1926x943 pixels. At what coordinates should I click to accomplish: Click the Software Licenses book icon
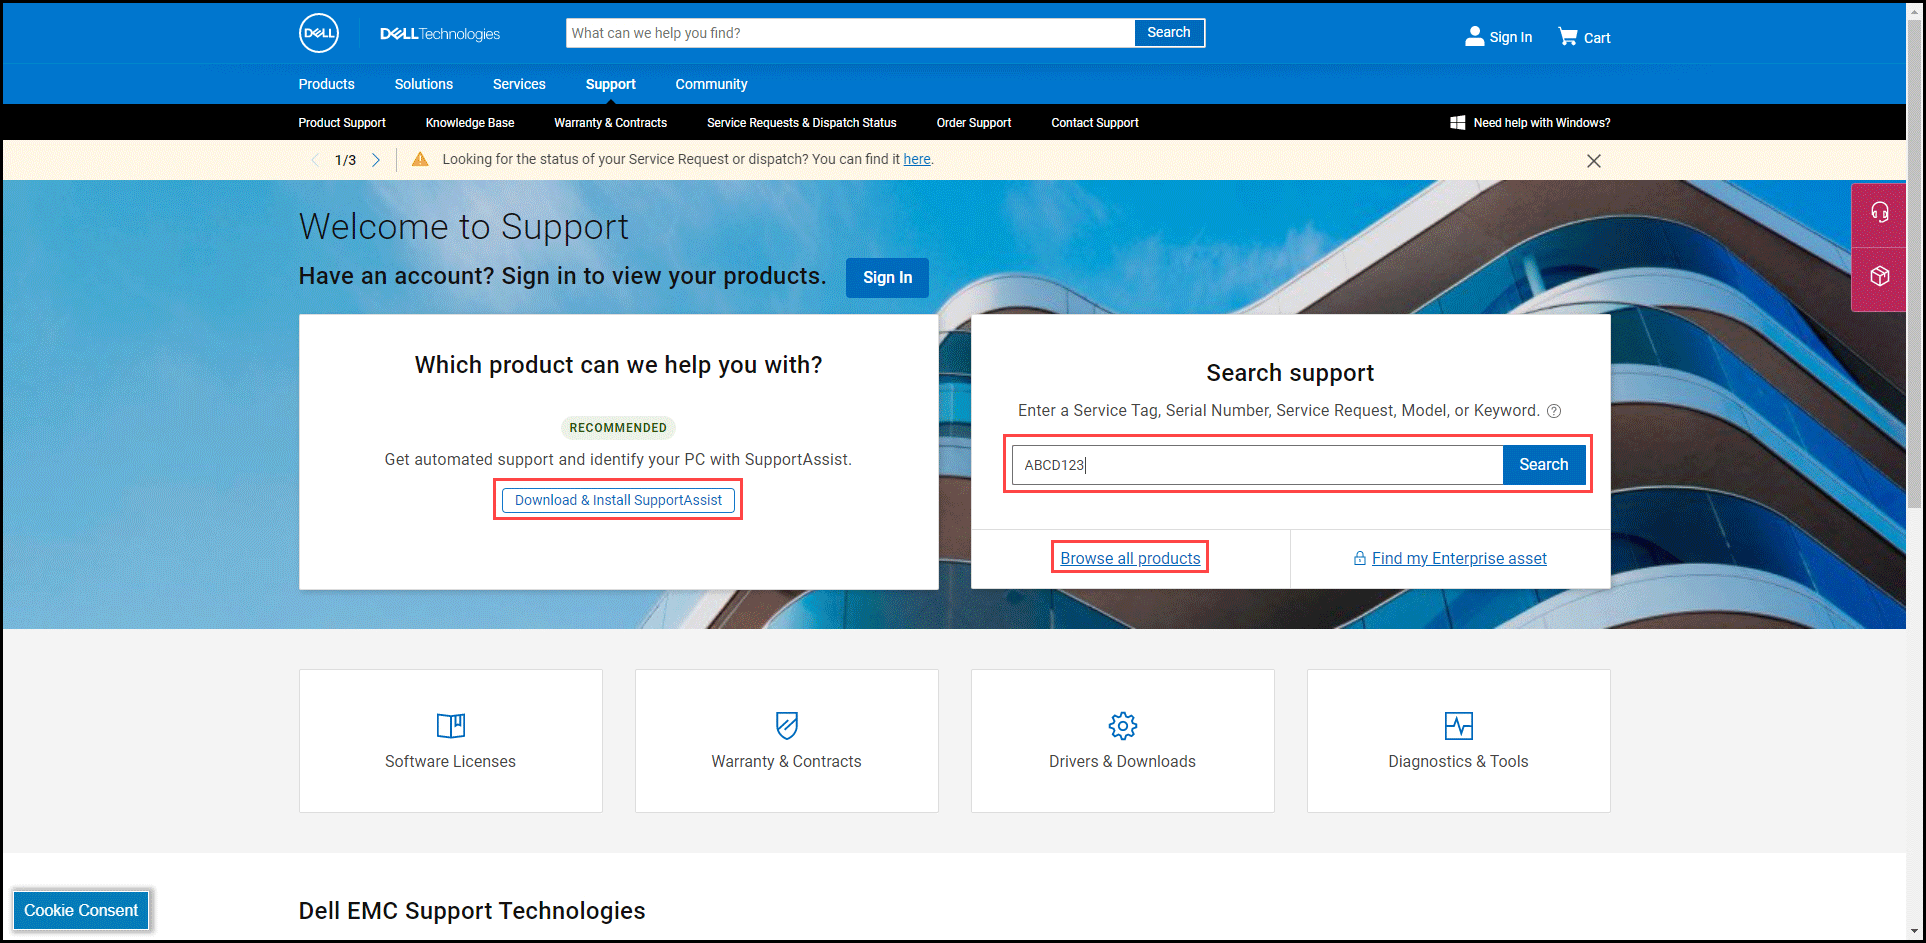click(x=451, y=725)
